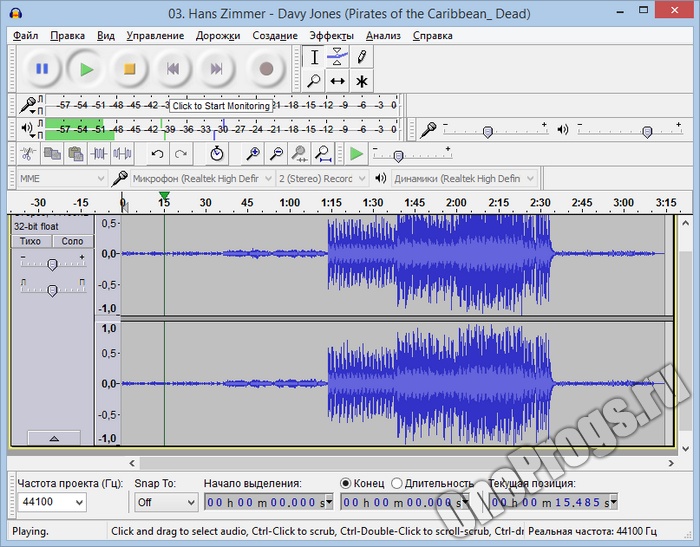Adjust the playback volume slider
The height and width of the screenshot is (547, 700).
click(647, 132)
